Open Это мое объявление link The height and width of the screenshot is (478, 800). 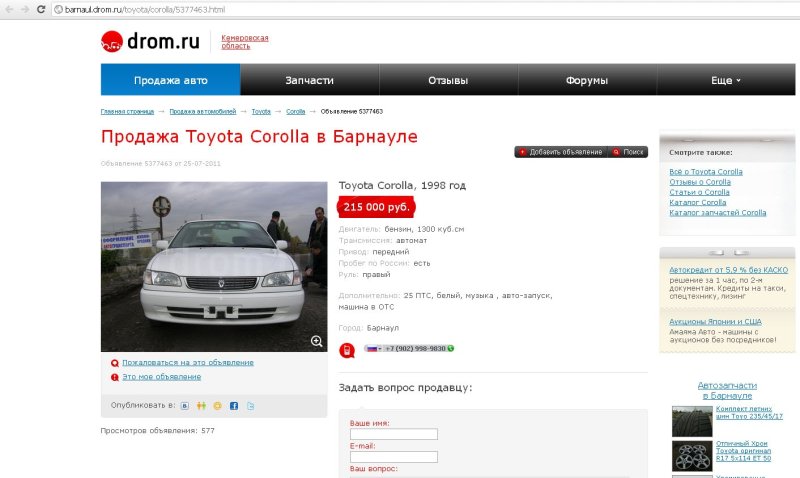(x=161, y=376)
